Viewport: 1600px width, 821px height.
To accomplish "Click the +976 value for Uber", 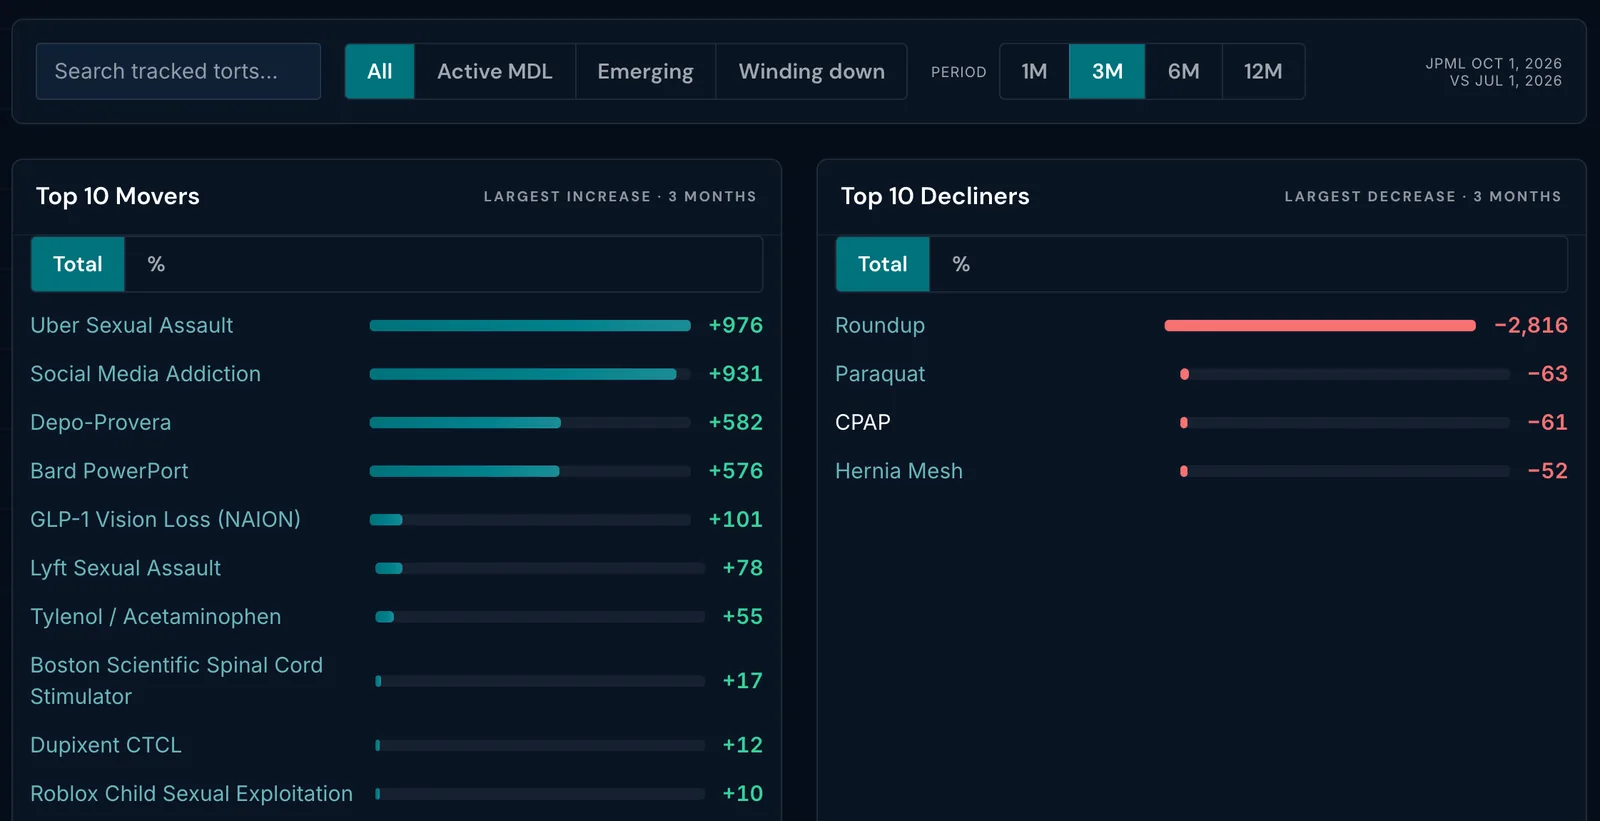I will [736, 325].
